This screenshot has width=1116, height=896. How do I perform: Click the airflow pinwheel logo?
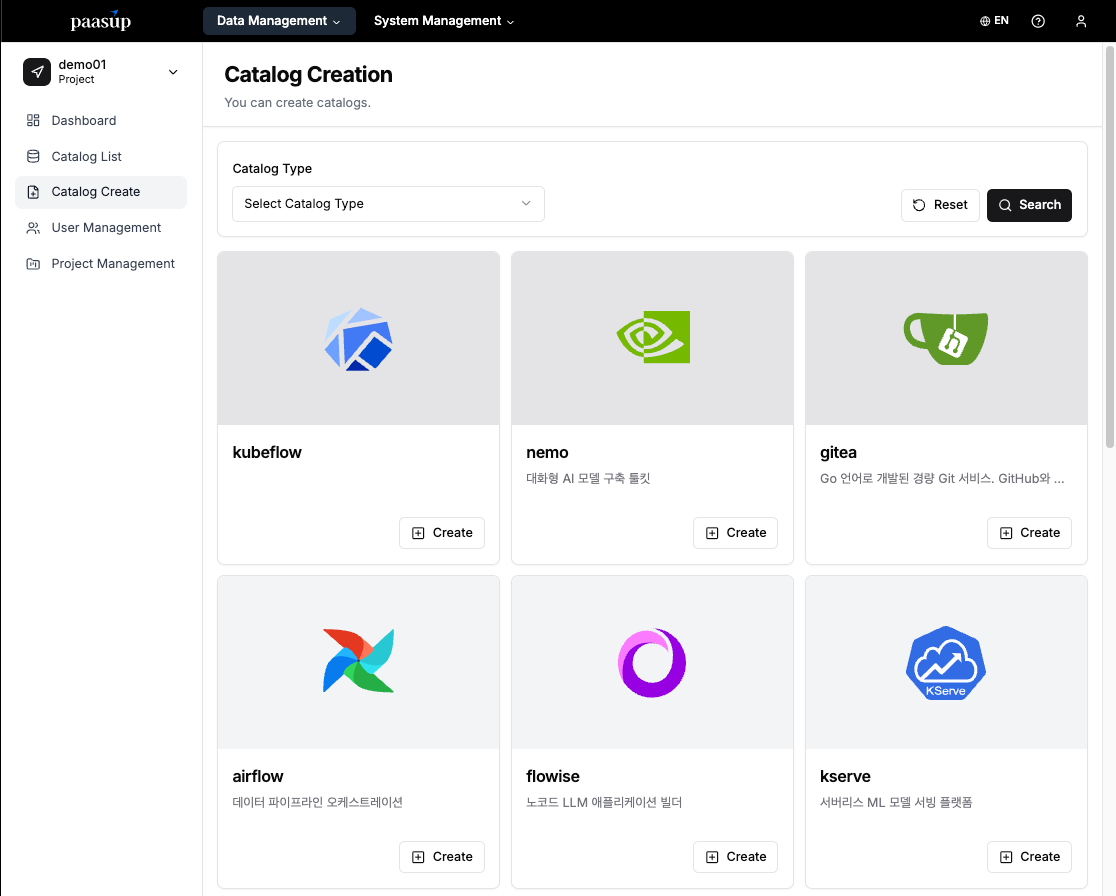click(x=358, y=660)
